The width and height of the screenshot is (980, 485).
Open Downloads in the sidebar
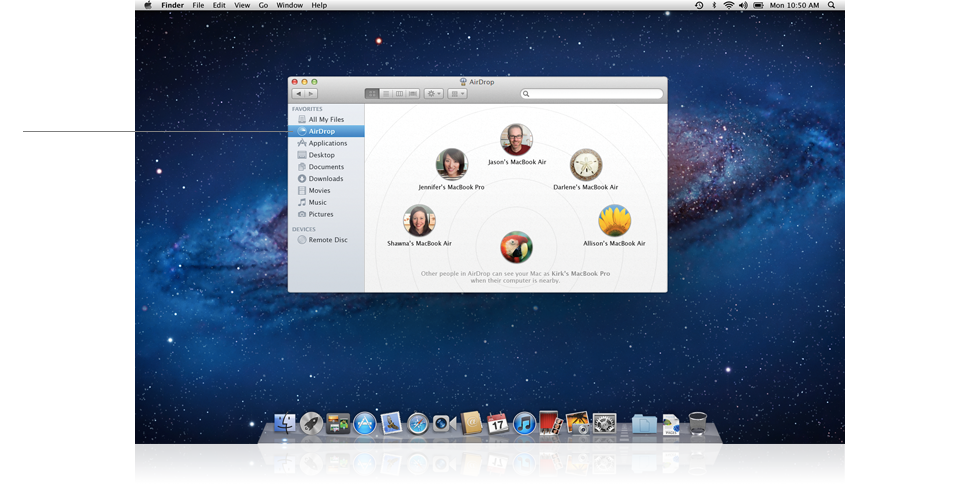[325, 179]
